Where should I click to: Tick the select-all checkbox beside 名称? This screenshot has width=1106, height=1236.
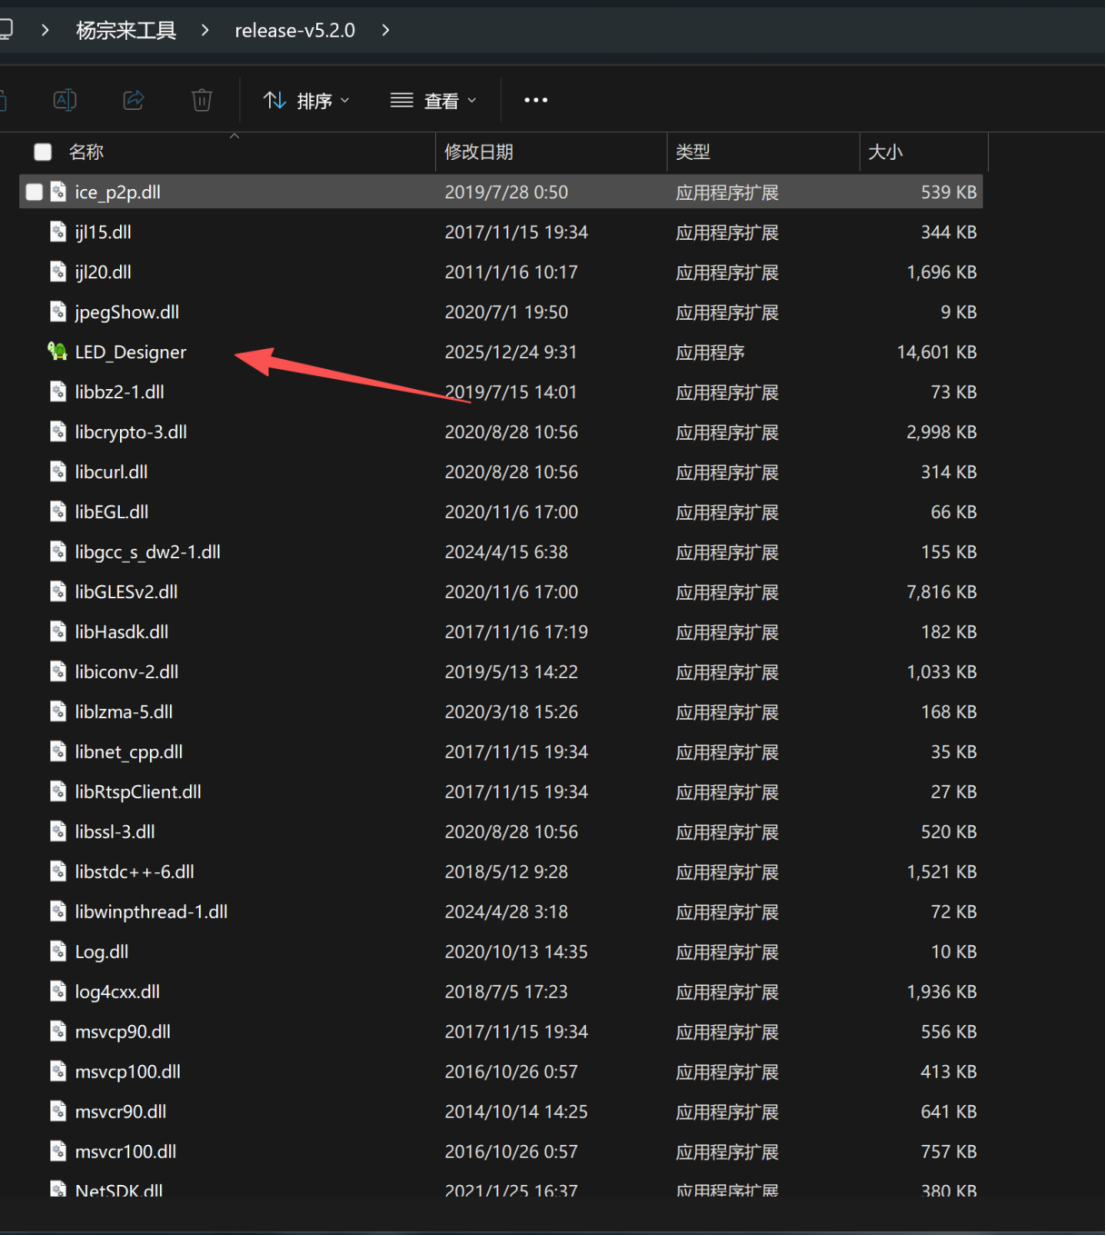tap(43, 152)
